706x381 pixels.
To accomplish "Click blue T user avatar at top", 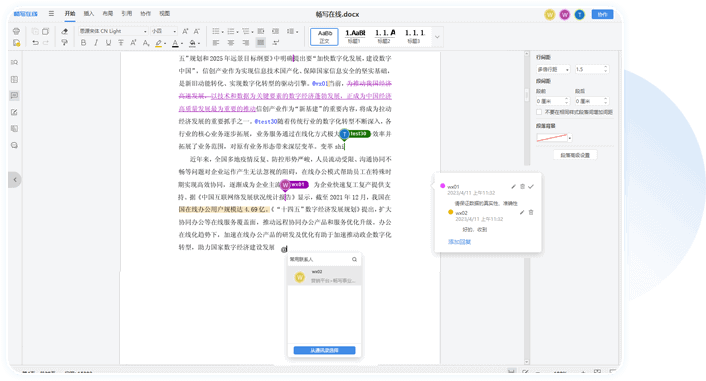I will [579, 14].
